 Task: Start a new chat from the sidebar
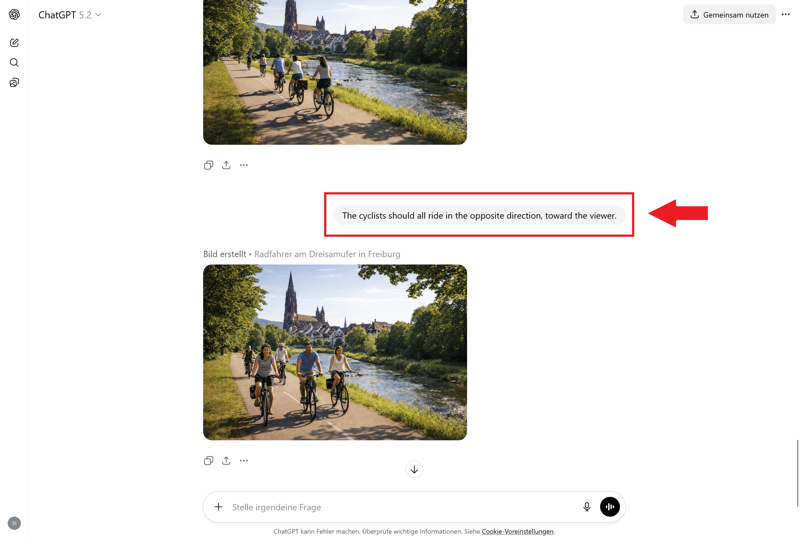click(x=14, y=43)
